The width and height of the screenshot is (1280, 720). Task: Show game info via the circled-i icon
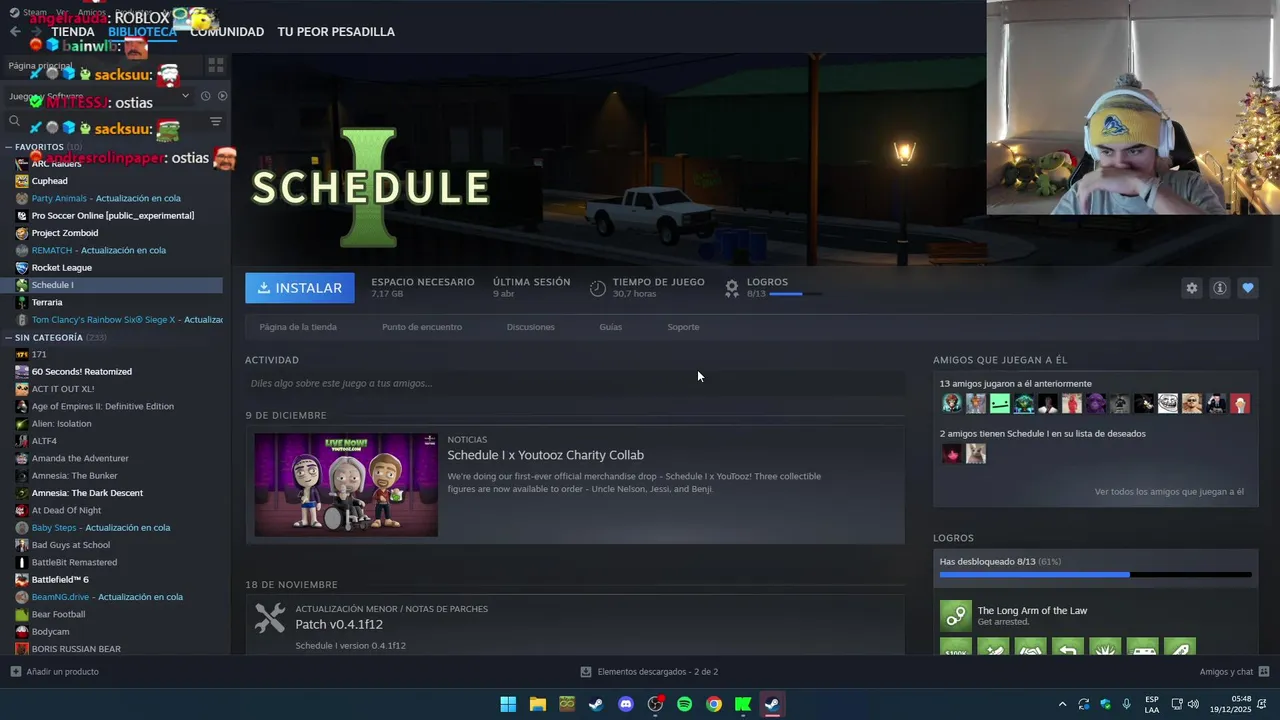pyautogui.click(x=1219, y=288)
